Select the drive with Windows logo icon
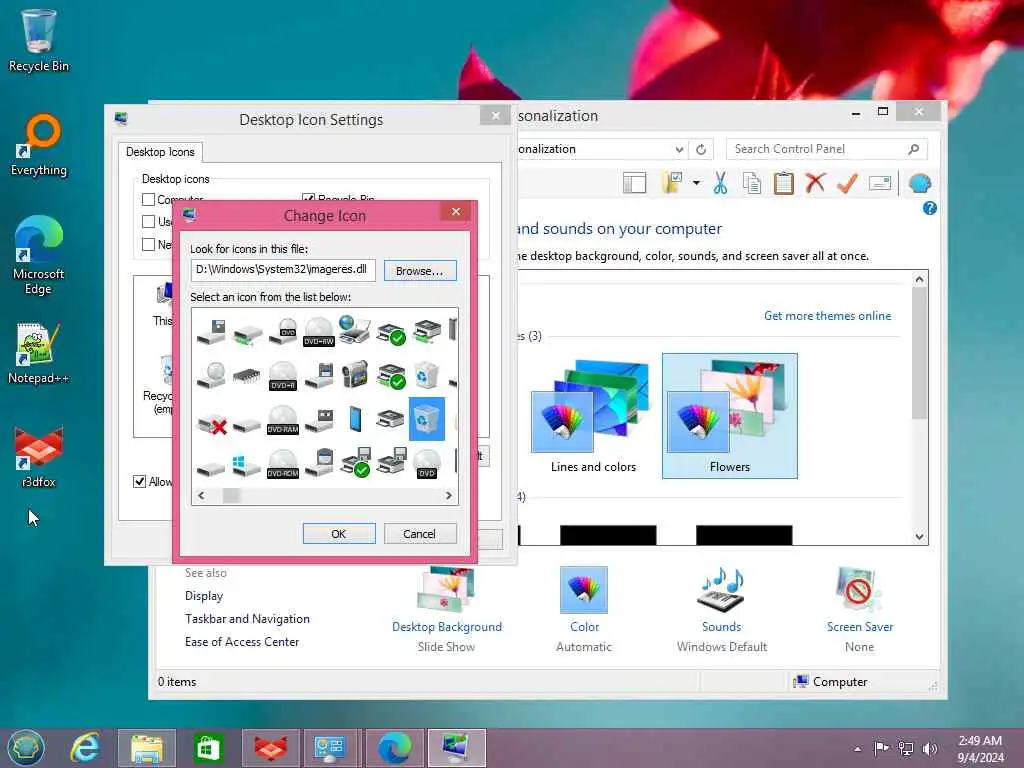 247,465
